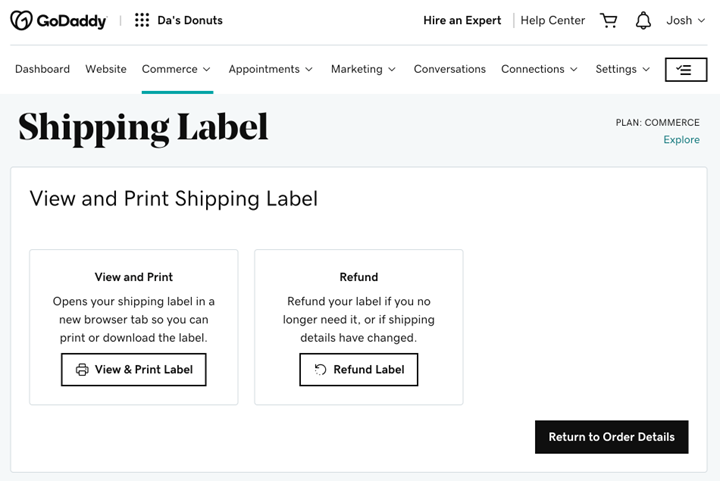The width and height of the screenshot is (720, 481).
Task: Go to the Dashboard tab
Action: click(42, 69)
